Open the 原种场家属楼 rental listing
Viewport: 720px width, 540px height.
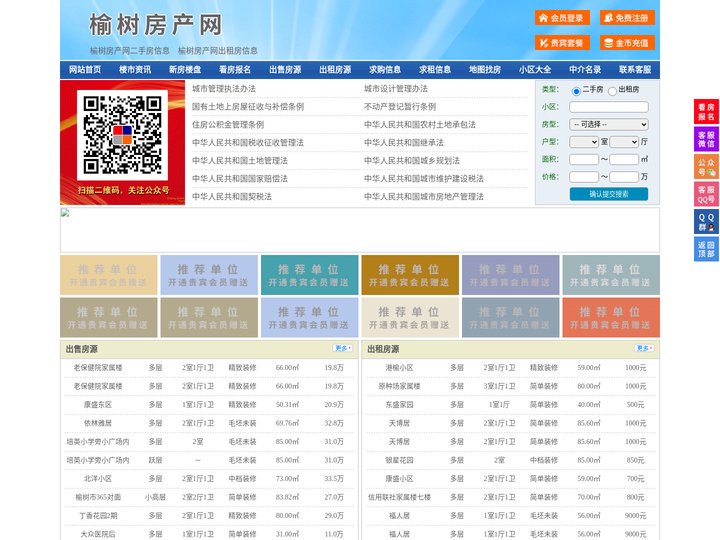click(x=399, y=386)
